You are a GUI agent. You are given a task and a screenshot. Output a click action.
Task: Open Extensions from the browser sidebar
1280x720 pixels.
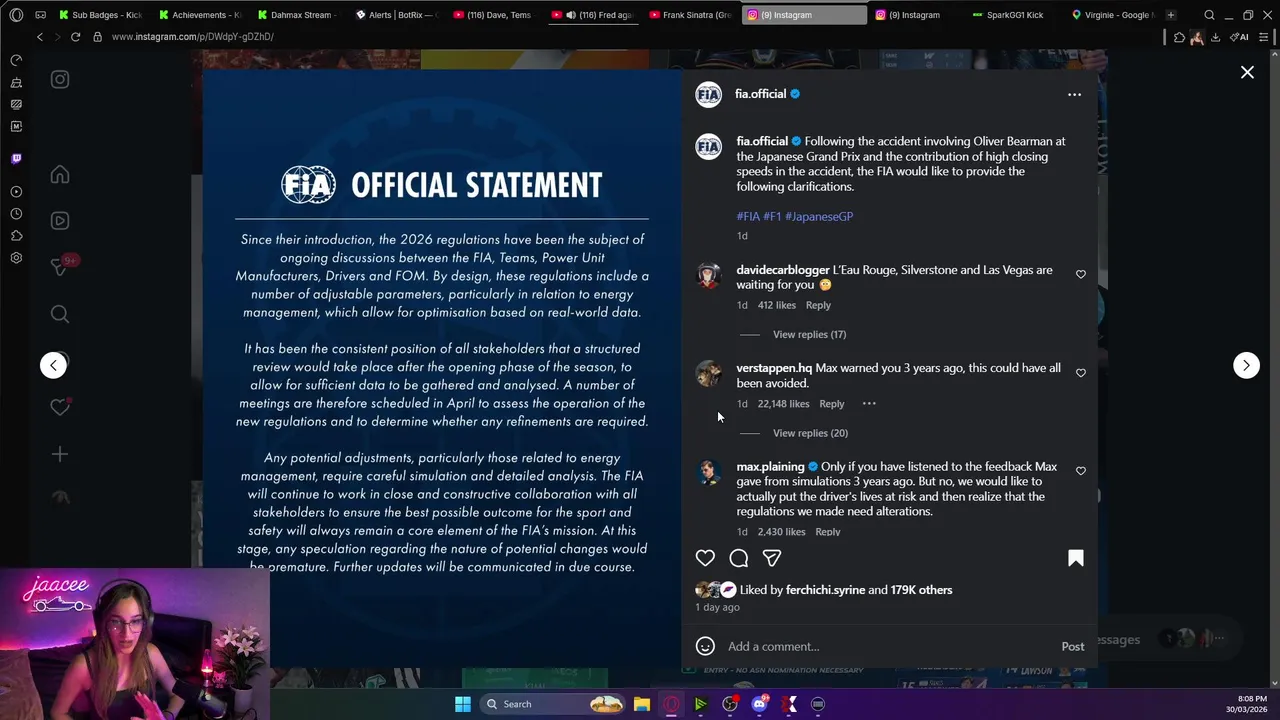16,236
